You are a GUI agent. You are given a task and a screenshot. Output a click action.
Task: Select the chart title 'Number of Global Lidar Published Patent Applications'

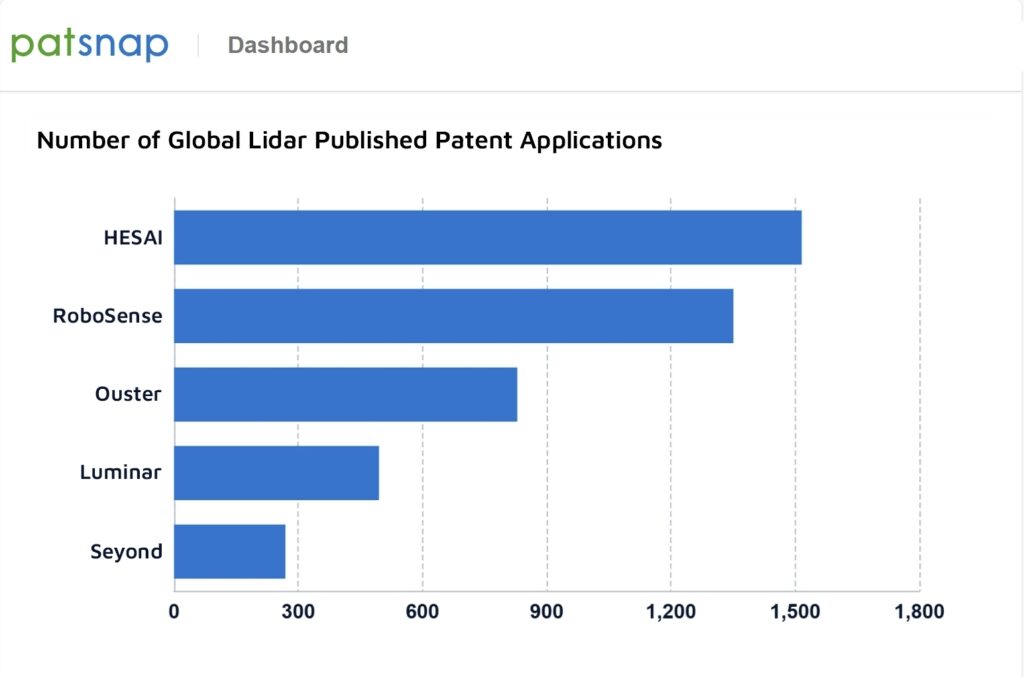(x=349, y=140)
